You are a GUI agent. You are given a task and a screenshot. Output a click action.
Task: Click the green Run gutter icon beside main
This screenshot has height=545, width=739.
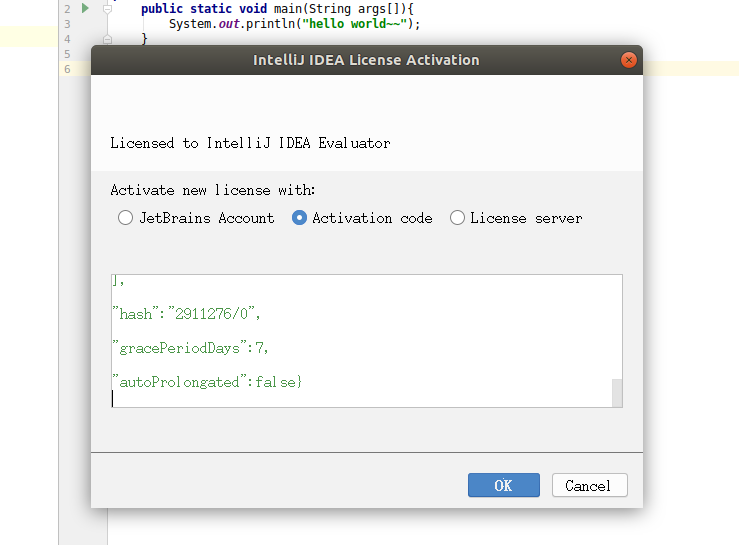pos(85,8)
